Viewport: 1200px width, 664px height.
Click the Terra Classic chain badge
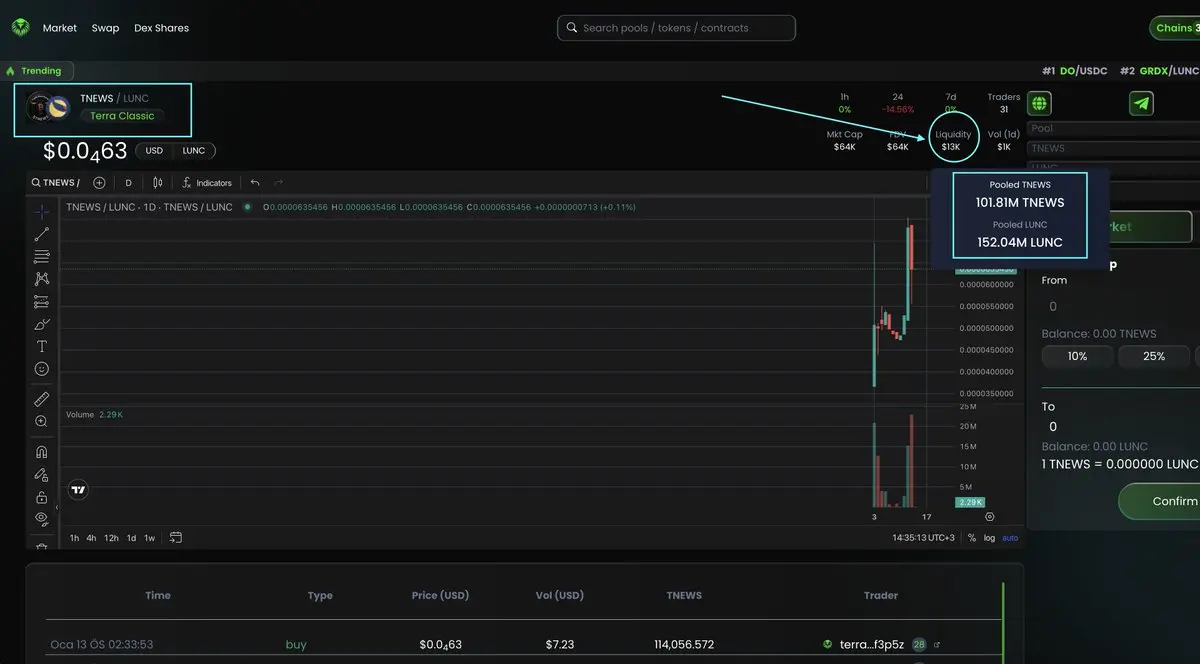pyautogui.click(x=122, y=116)
